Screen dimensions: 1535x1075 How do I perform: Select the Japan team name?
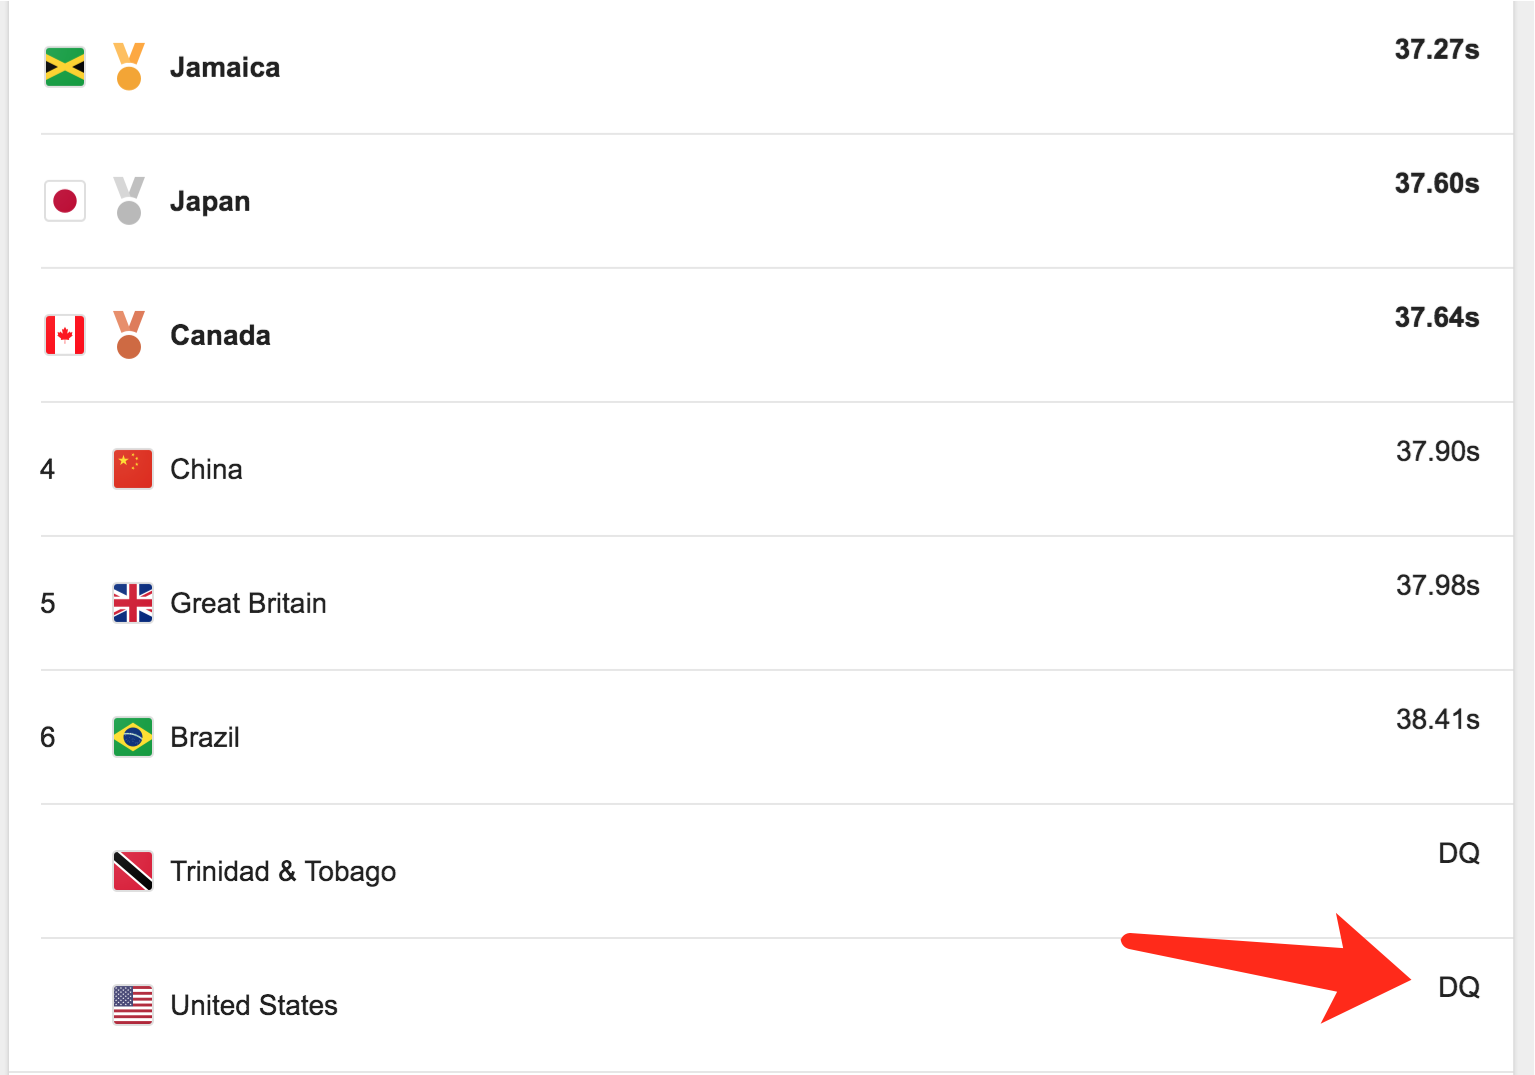pos(210,201)
